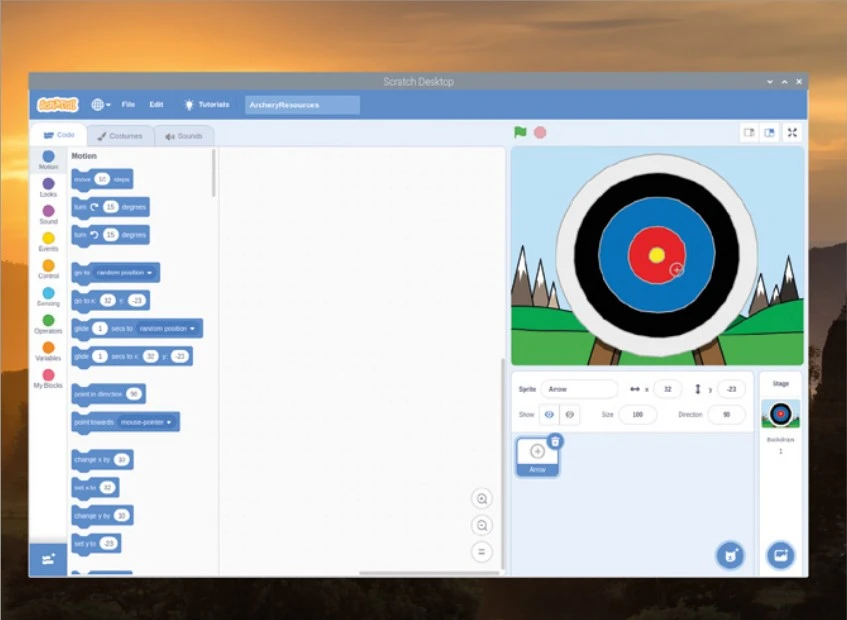Open the Choose a Sprite button

[x=730, y=555]
